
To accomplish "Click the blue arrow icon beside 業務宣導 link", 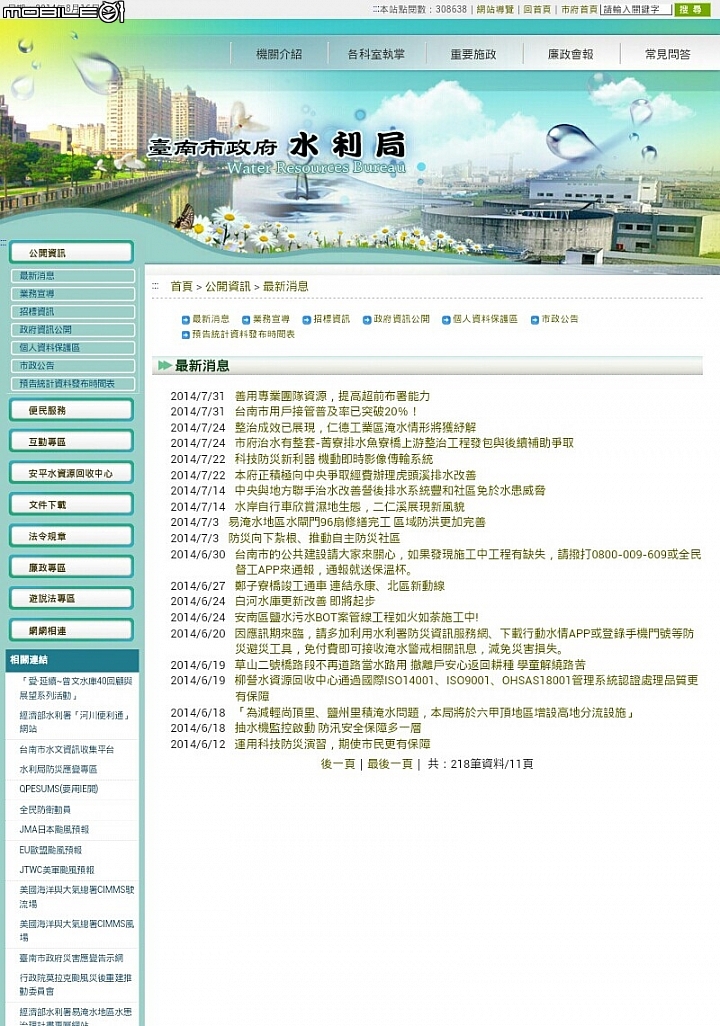I will [246, 320].
